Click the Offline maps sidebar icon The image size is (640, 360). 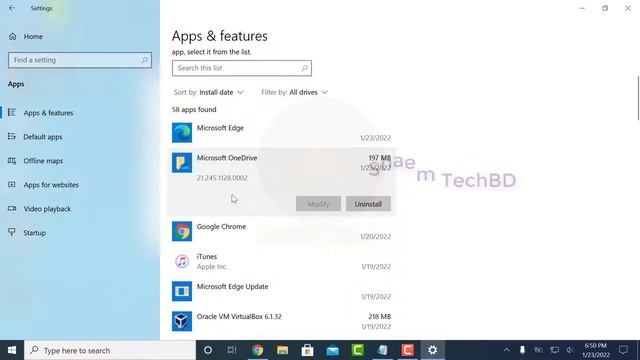click(x=12, y=160)
